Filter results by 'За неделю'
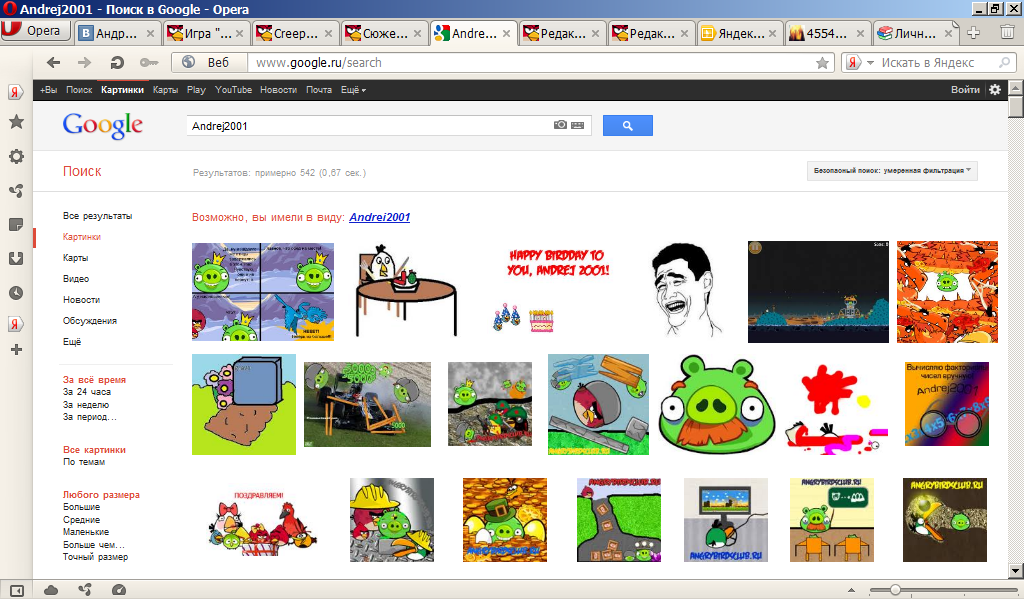The image size is (1024, 600). 86,405
